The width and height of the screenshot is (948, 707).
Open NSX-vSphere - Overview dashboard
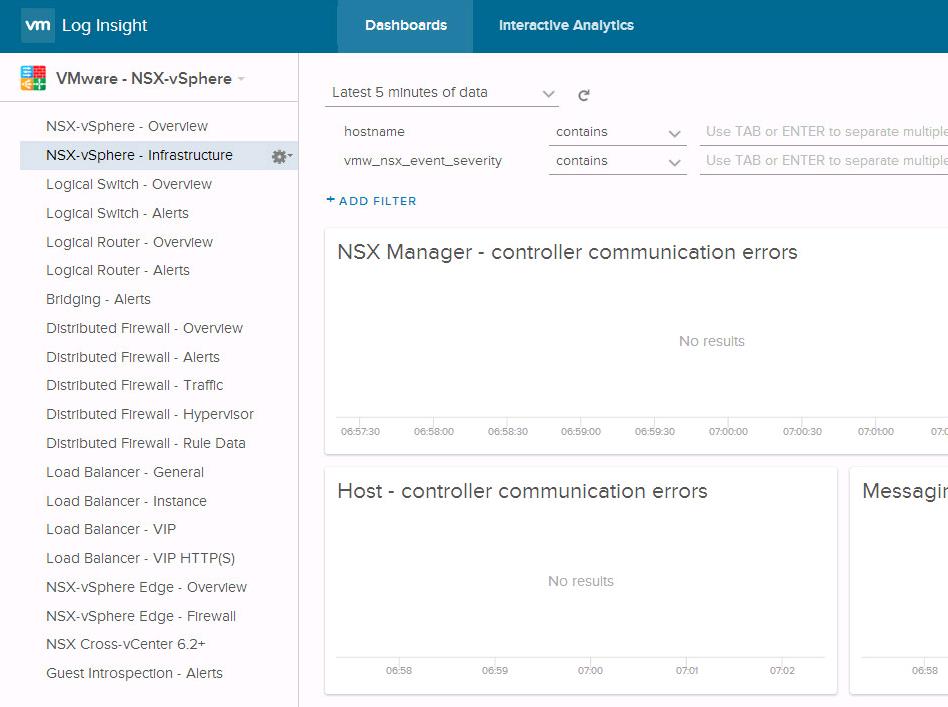127,126
